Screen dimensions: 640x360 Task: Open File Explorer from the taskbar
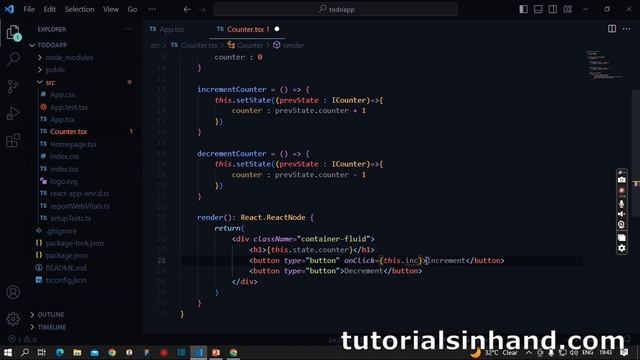pos(77,352)
